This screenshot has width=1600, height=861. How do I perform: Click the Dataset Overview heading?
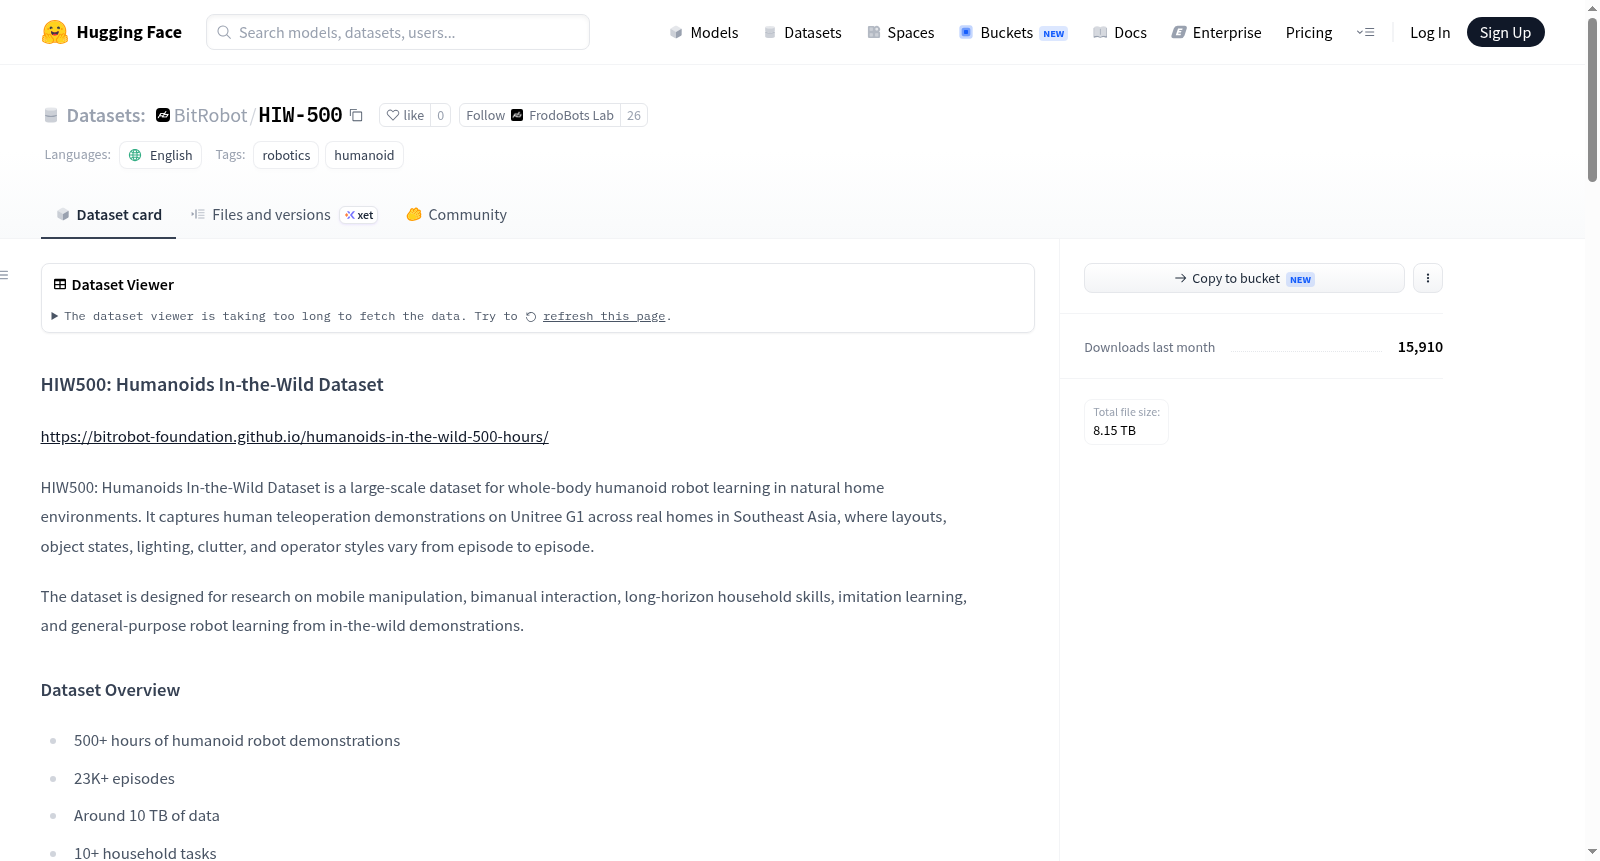click(110, 690)
